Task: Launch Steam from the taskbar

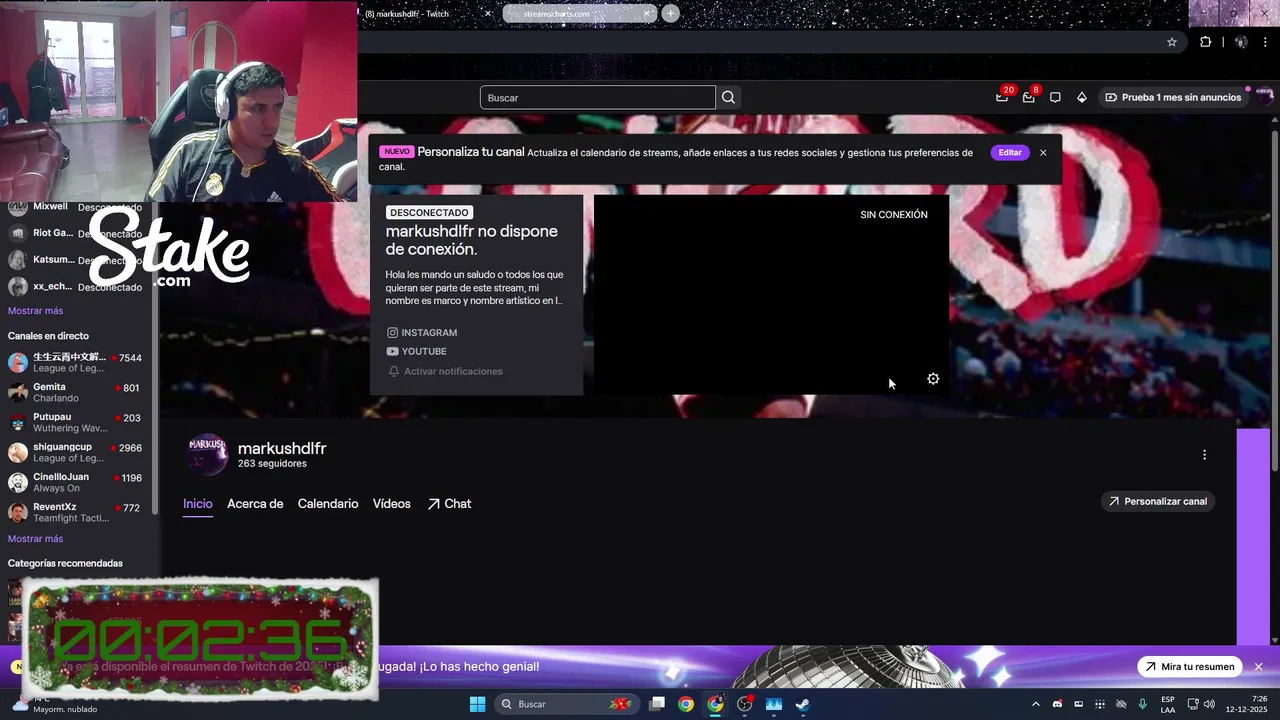Action: [802, 704]
